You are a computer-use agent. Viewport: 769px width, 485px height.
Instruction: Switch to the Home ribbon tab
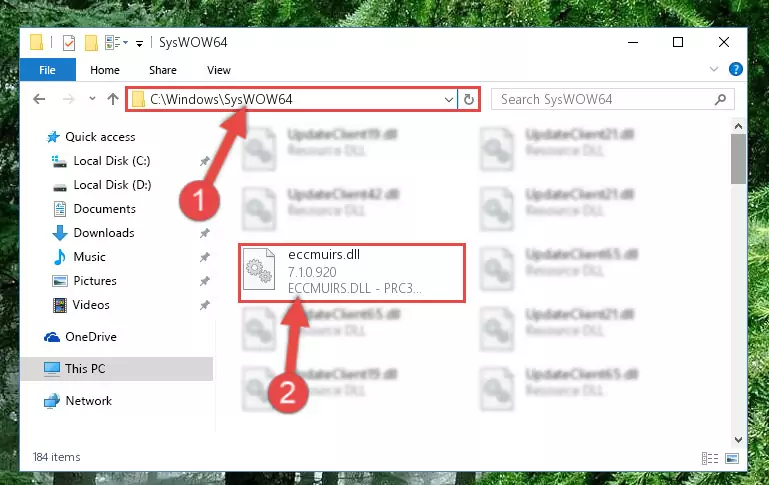pyautogui.click(x=104, y=70)
